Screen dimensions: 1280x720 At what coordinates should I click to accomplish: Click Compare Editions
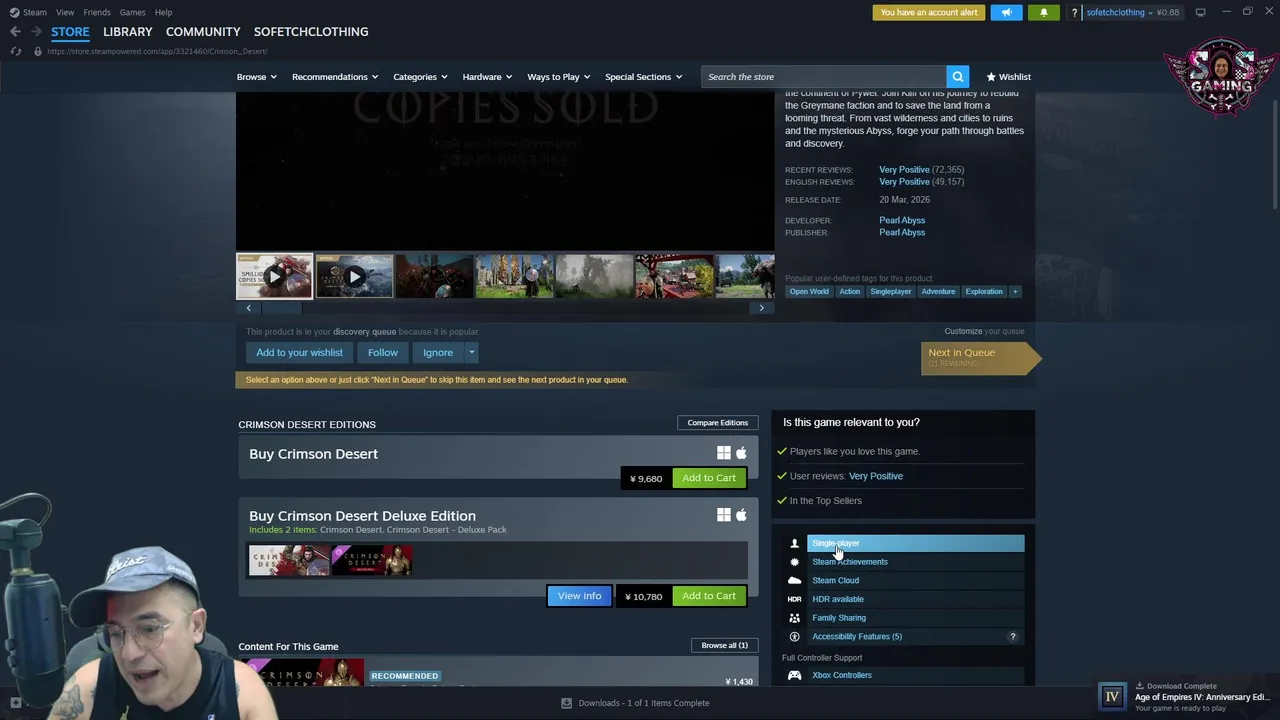[718, 423]
